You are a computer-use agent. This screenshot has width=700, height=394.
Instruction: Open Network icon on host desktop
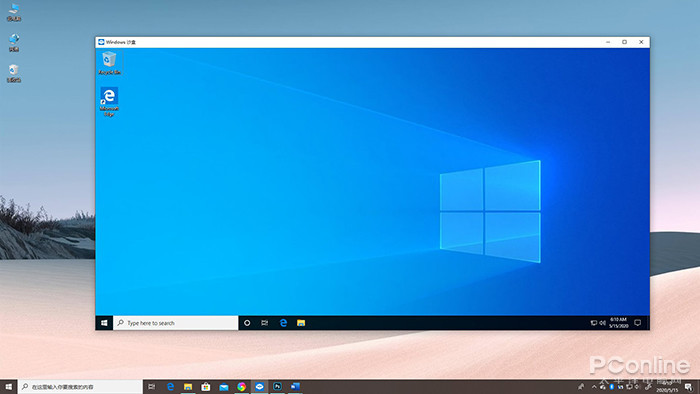14,43
